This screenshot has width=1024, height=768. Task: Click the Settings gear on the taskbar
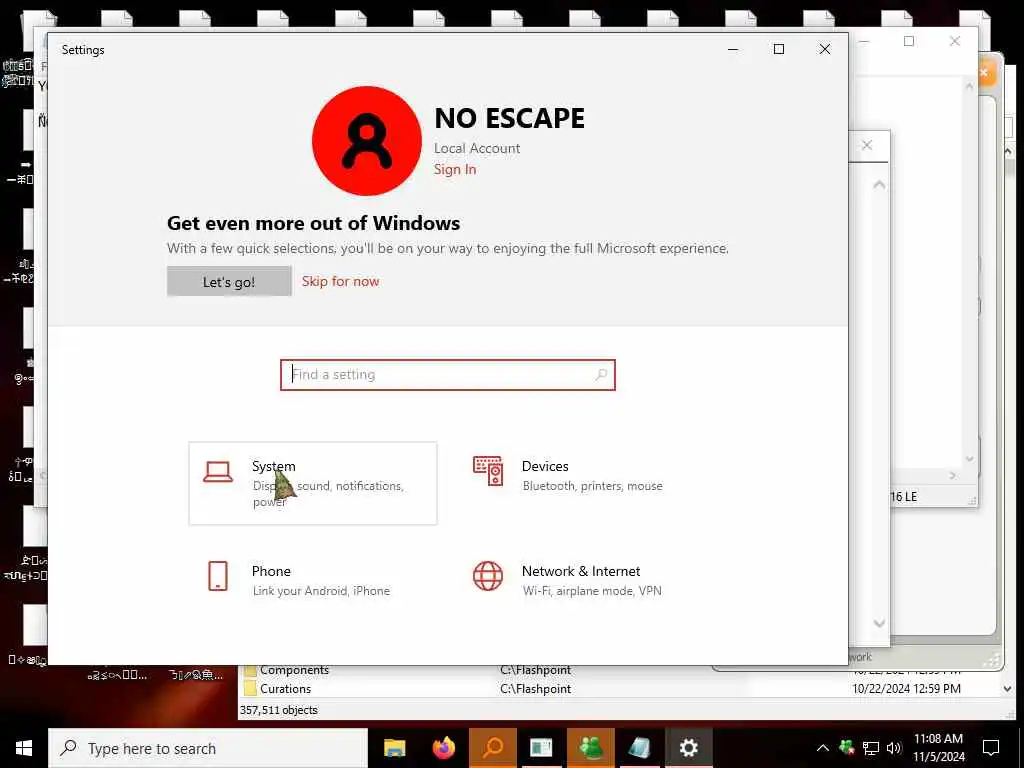688,748
